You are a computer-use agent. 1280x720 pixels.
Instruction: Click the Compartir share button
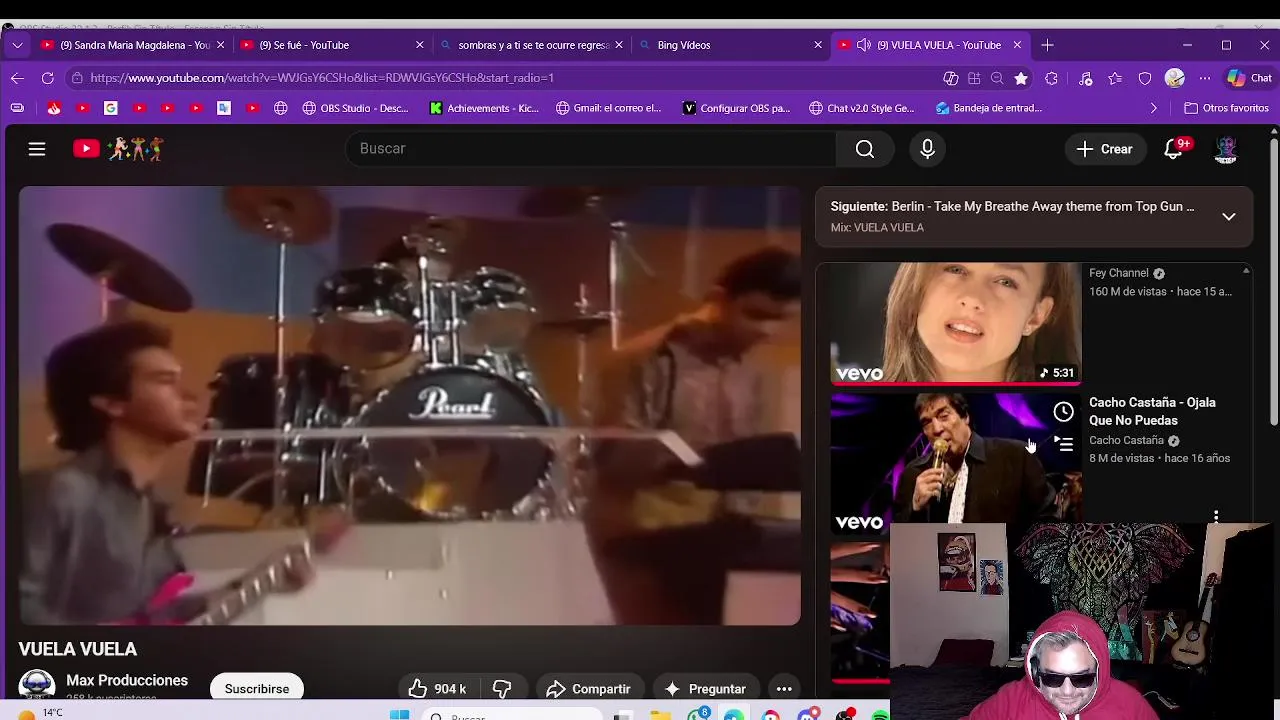[588, 689]
